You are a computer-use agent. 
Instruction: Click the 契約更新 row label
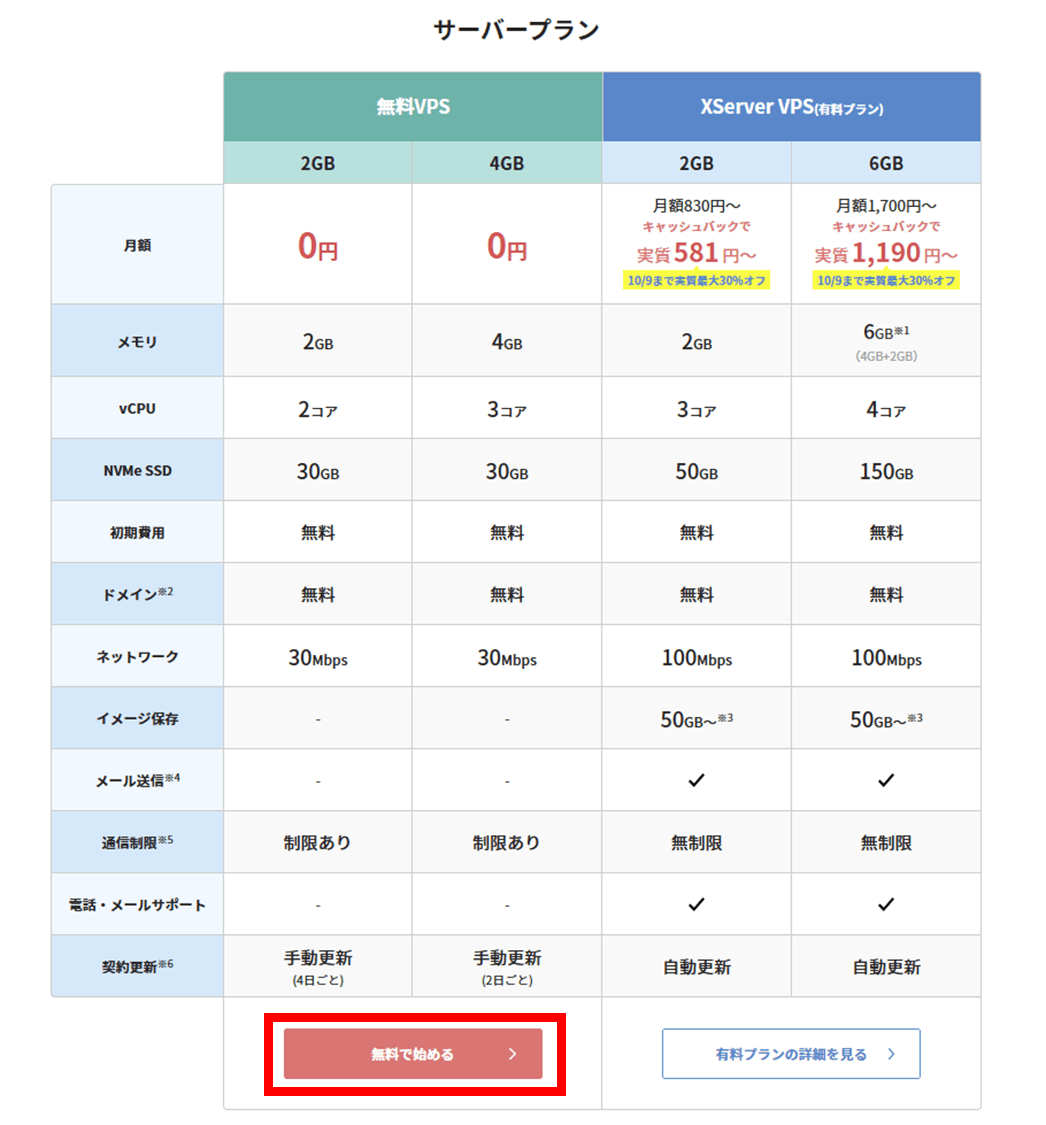click(137, 966)
